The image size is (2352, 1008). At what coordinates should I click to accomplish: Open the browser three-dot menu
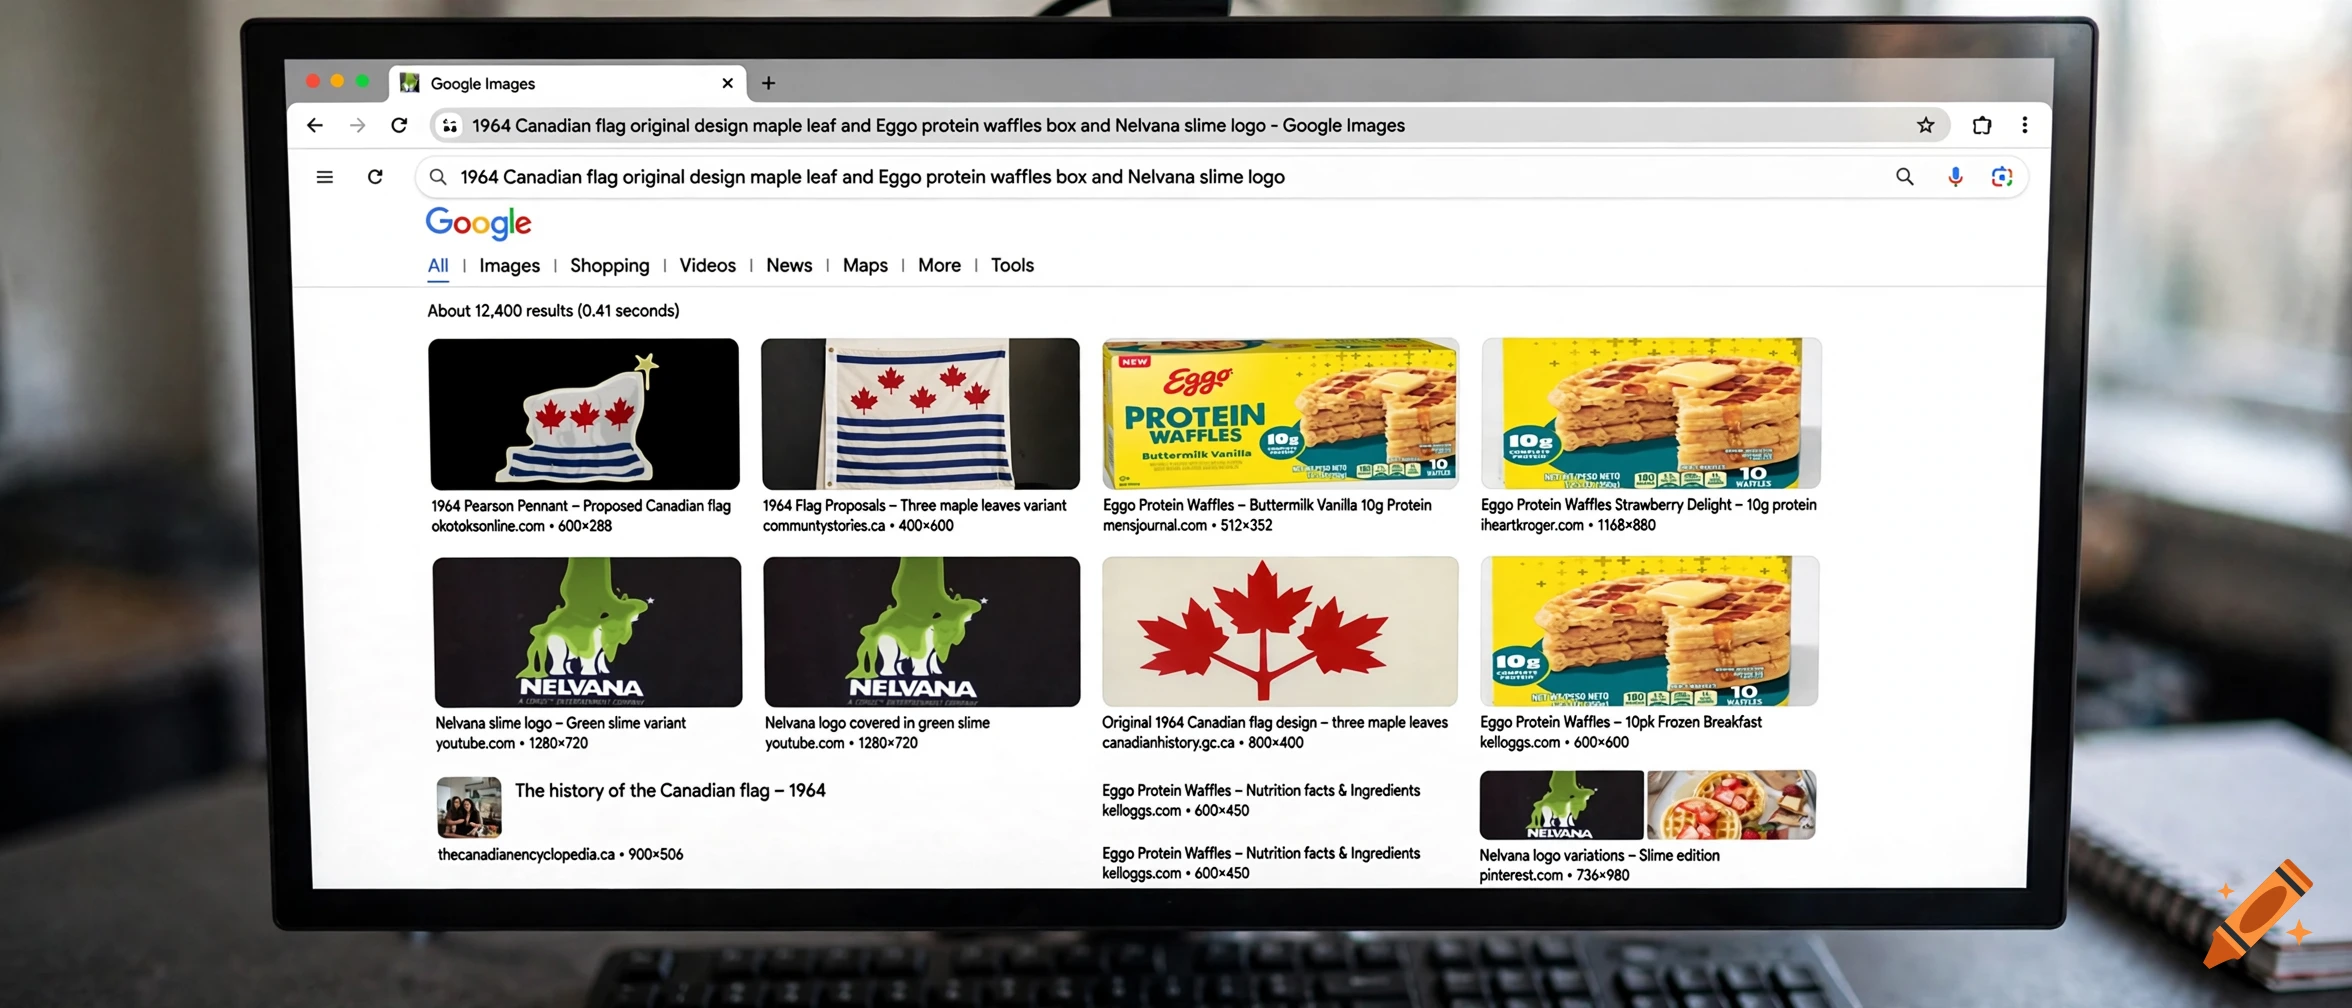(x=2025, y=125)
